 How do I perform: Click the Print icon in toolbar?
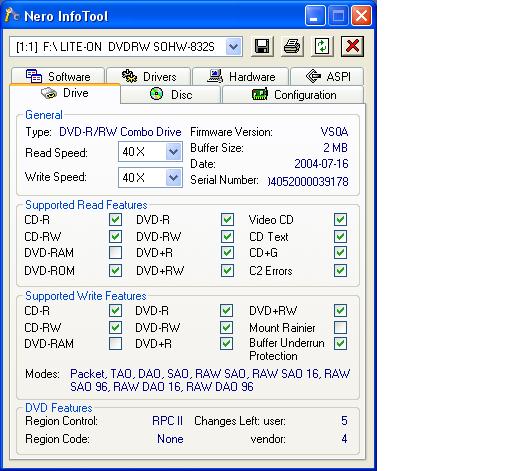(292, 46)
